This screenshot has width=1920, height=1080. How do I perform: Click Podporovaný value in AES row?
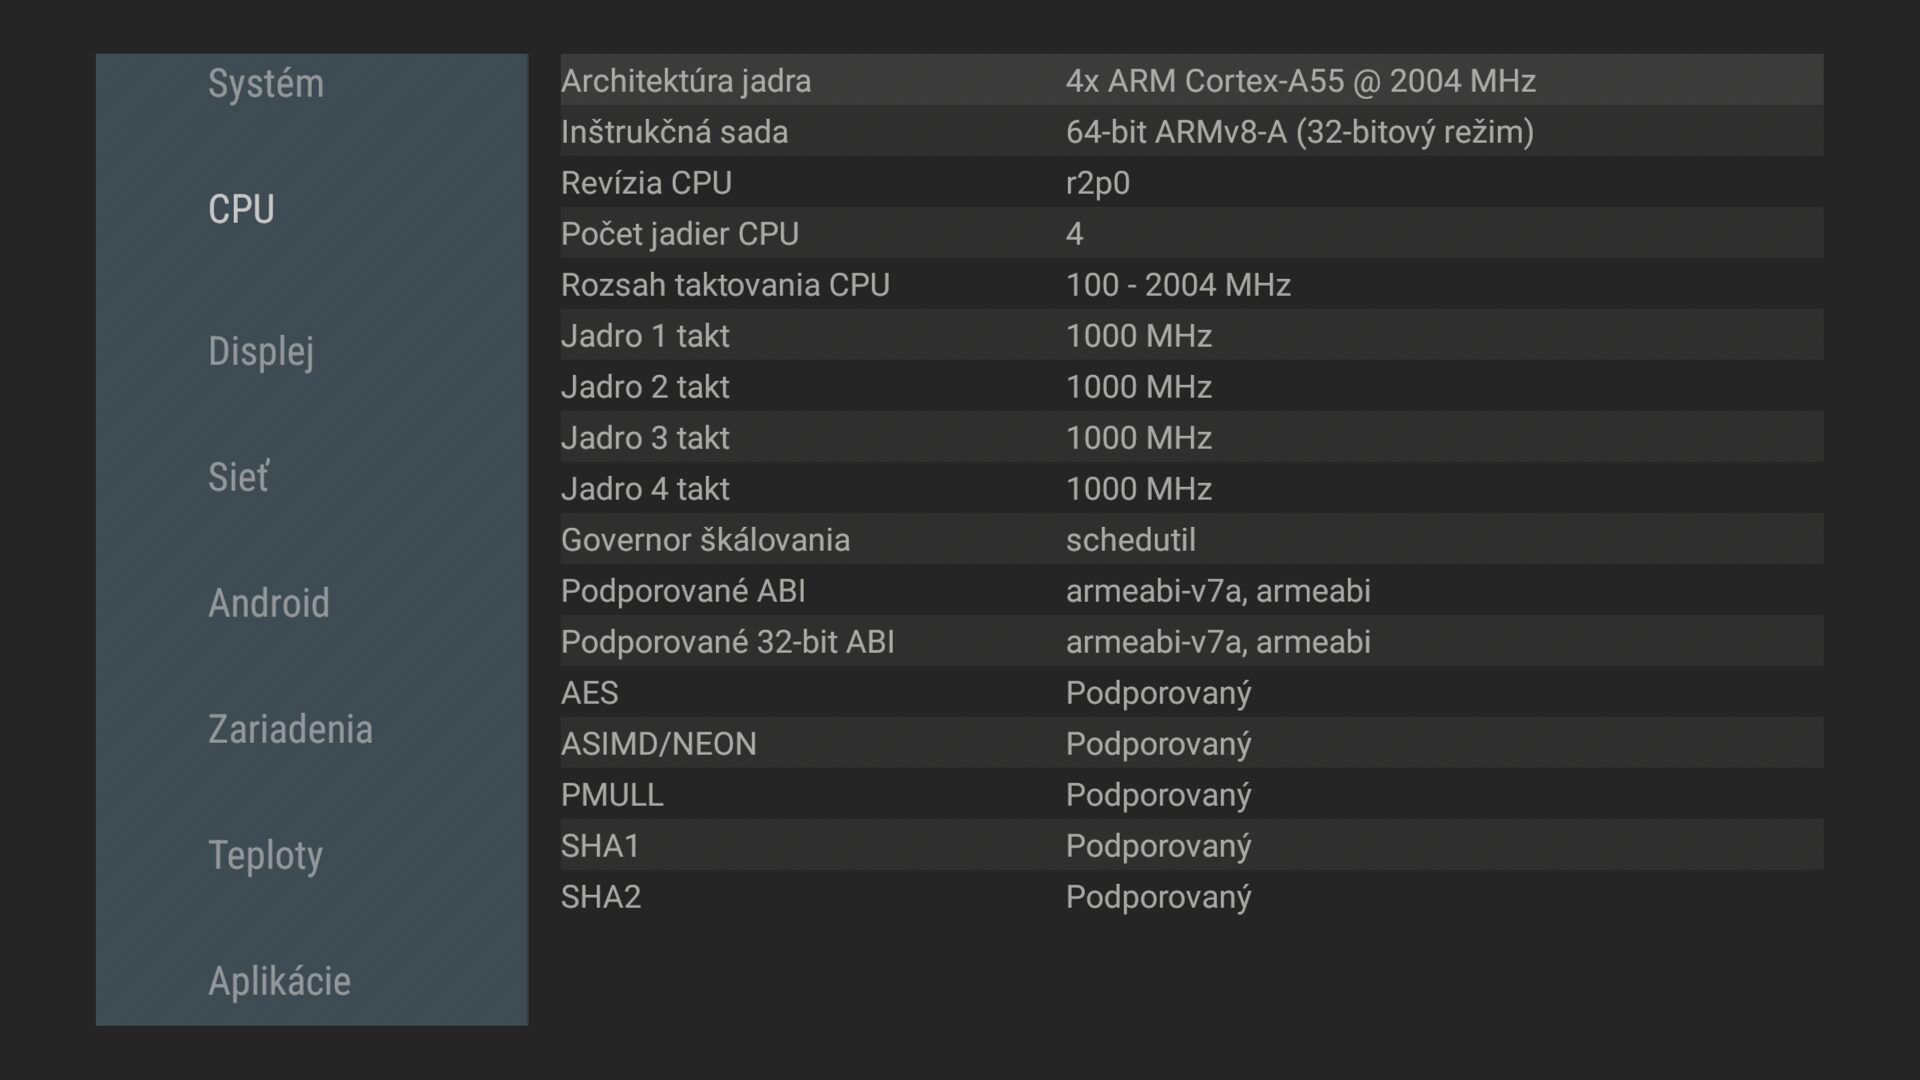click(x=1159, y=694)
